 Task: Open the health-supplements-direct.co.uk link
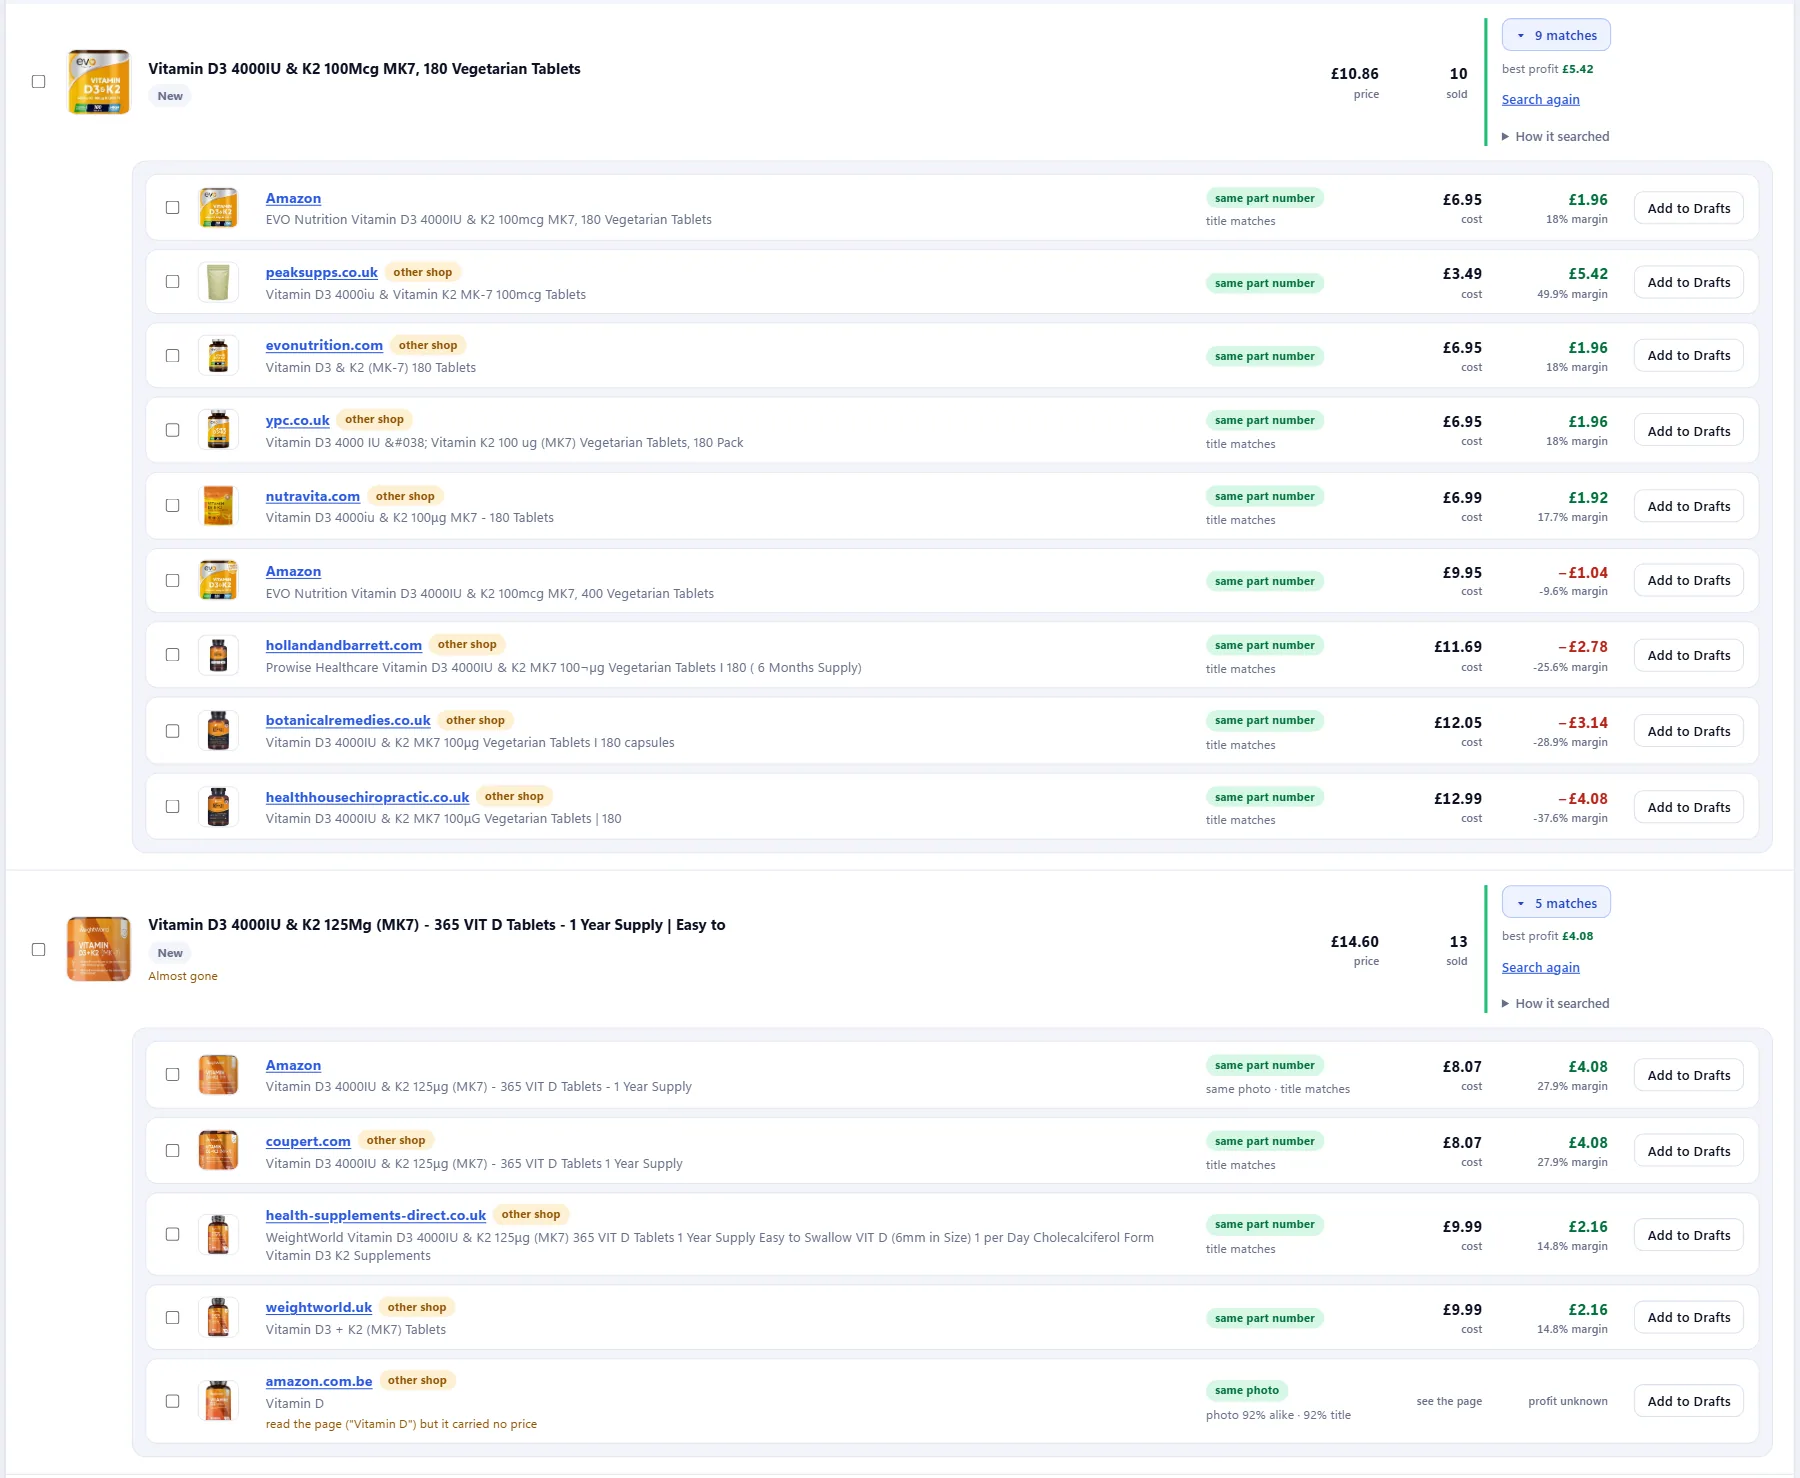[376, 1215]
